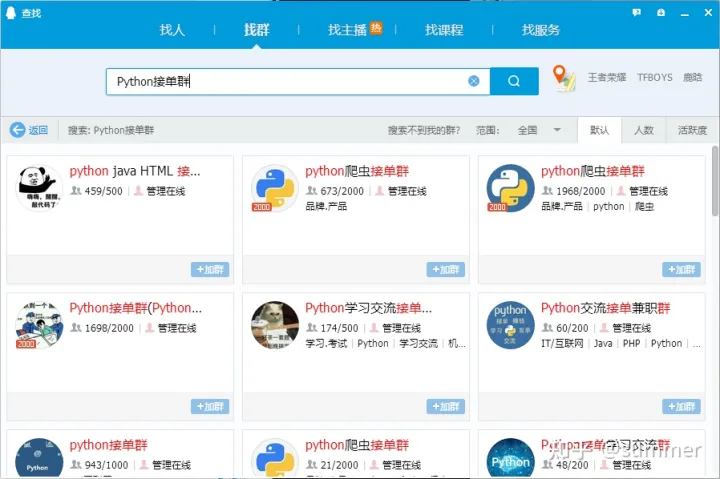This screenshot has width=720, height=479.
Task: Open the nearby map location icon
Action: [x=563, y=78]
